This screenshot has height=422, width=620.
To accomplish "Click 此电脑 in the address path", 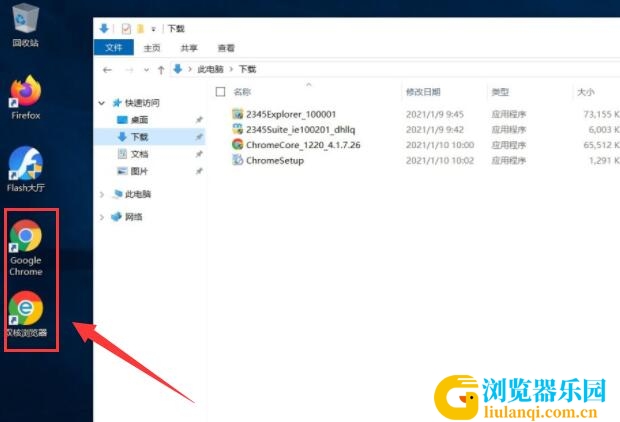I will tap(210, 69).
